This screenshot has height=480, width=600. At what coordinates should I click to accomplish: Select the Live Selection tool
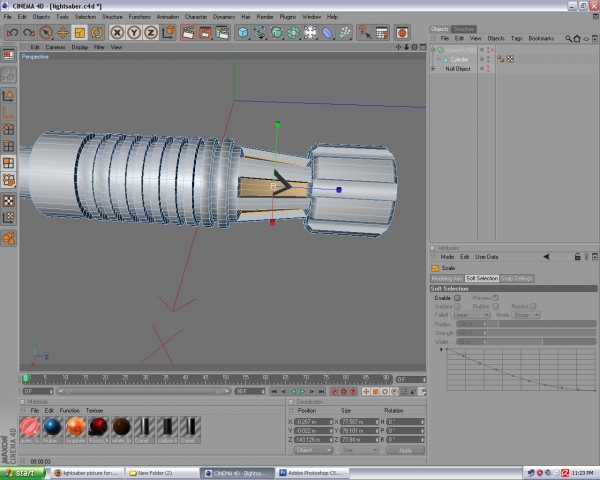(46, 33)
